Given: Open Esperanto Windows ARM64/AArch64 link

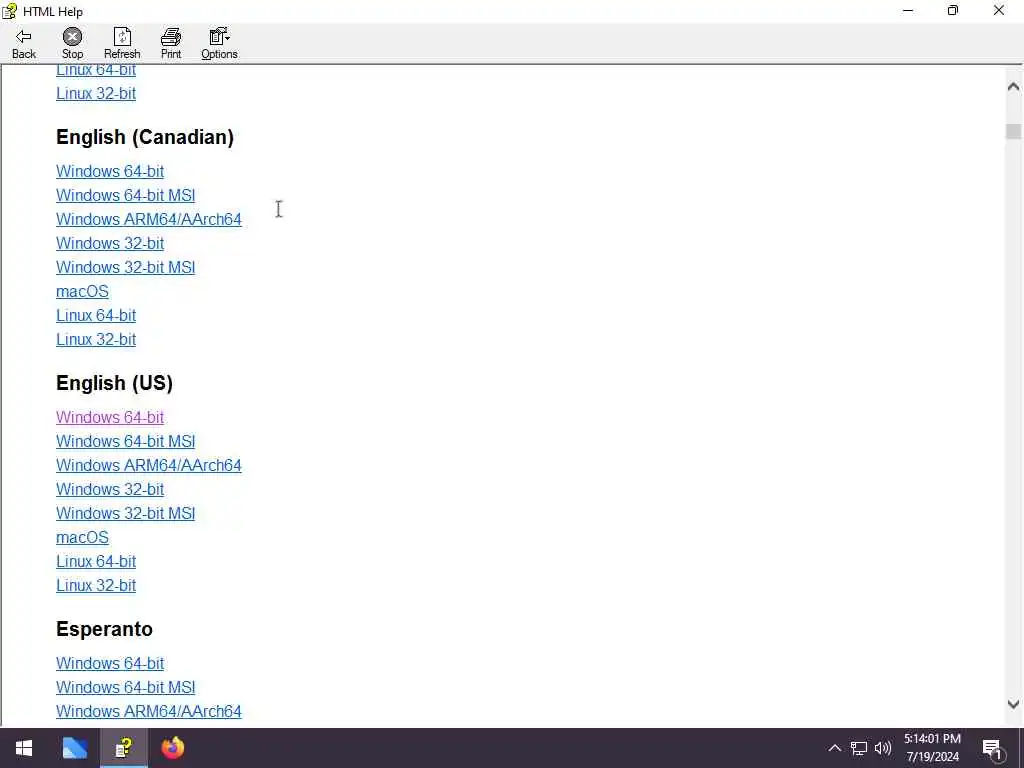Looking at the screenshot, I should click(x=149, y=711).
